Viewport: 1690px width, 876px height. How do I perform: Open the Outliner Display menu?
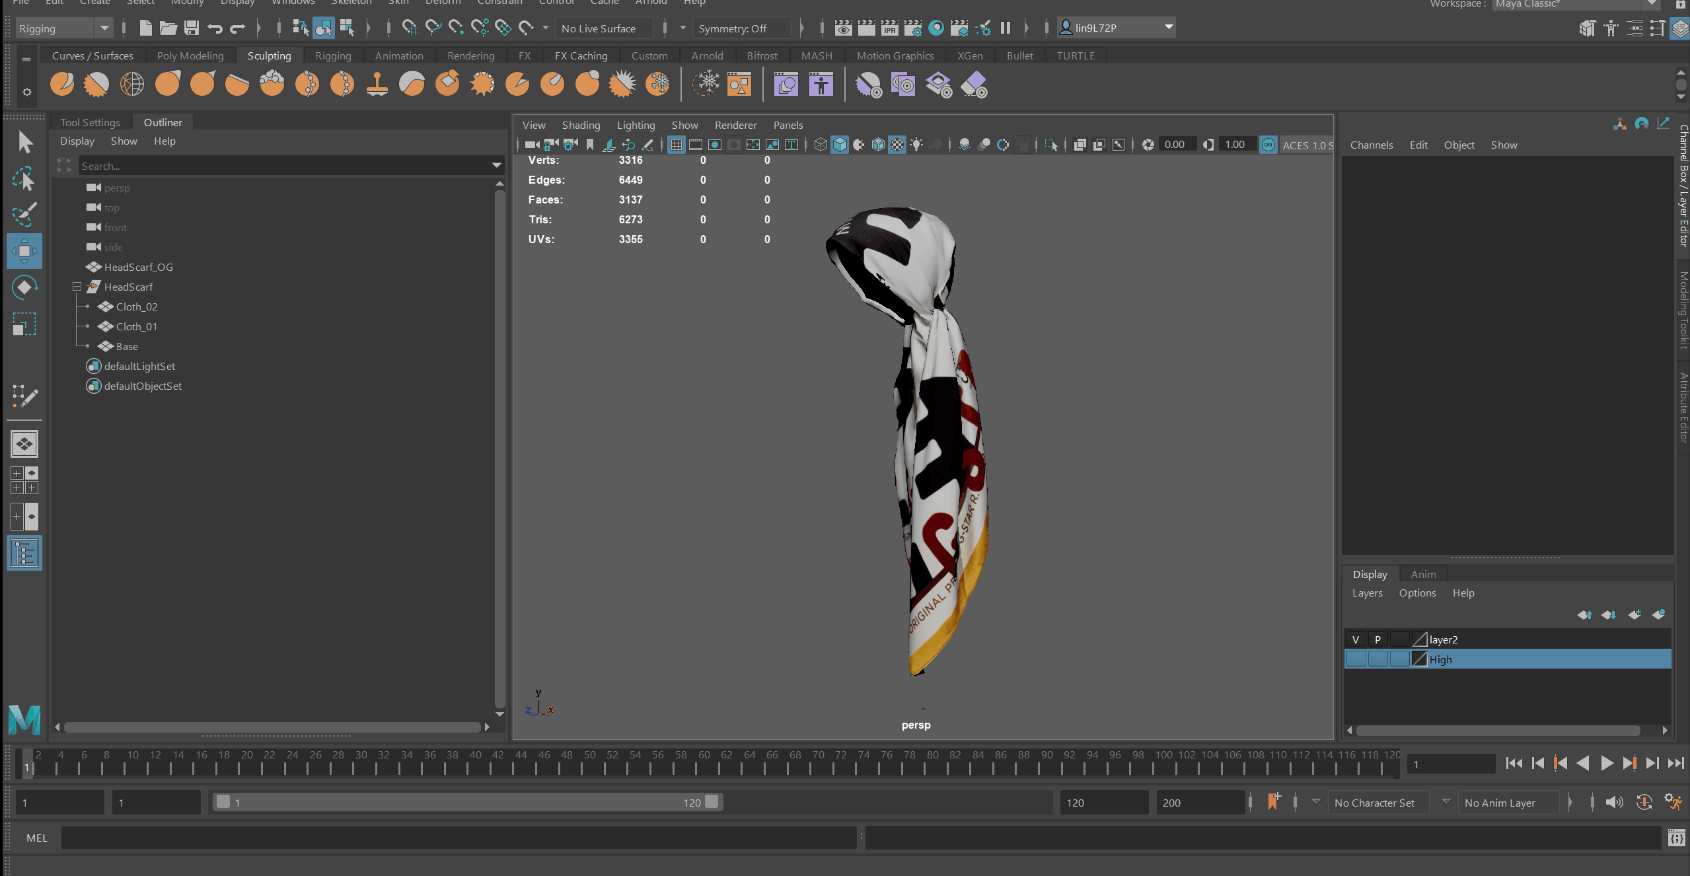77,141
